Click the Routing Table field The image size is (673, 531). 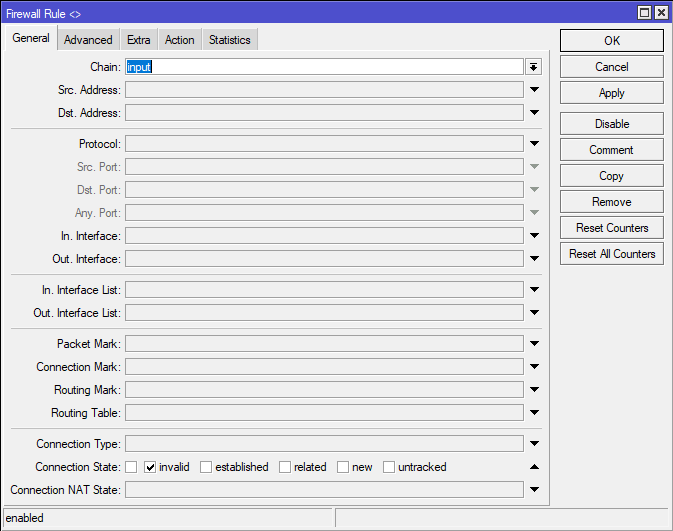pos(324,413)
